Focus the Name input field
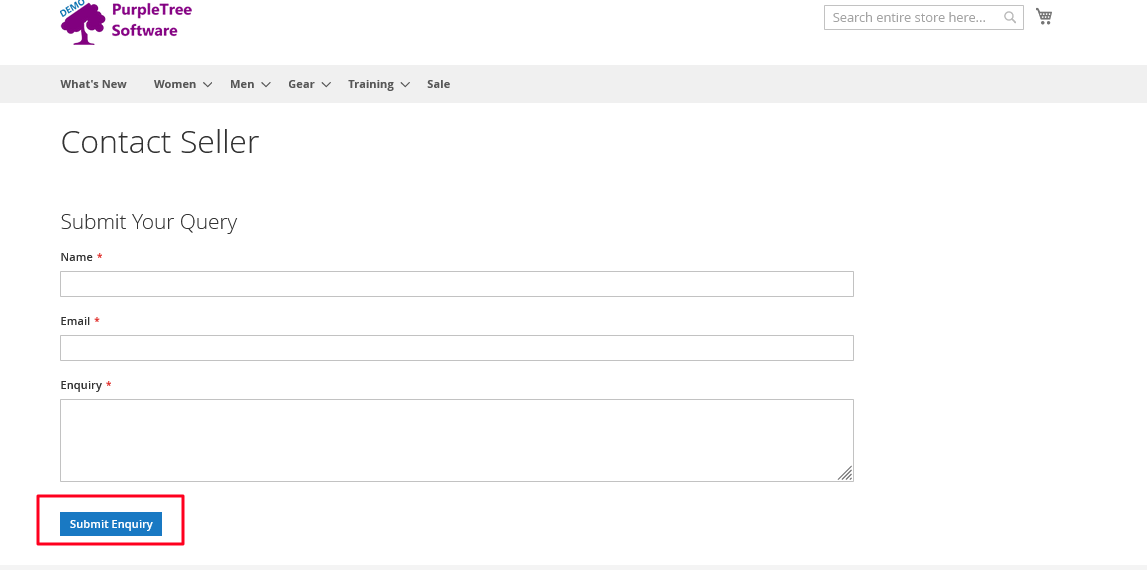Viewport: 1147px width, 570px height. point(456,284)
